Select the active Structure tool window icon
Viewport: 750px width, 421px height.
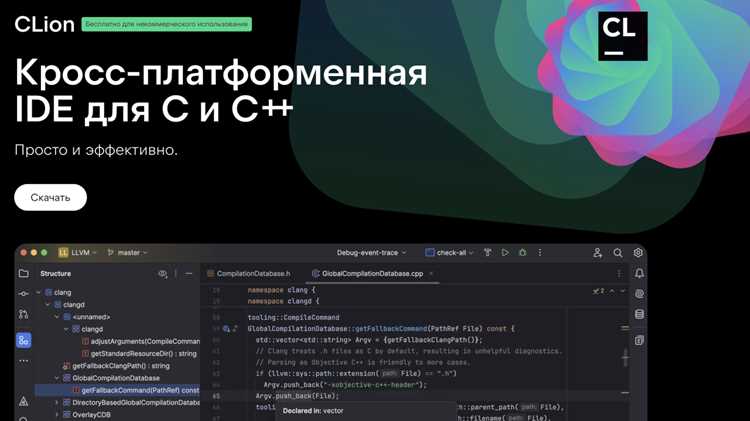click(x=23, y=341)
